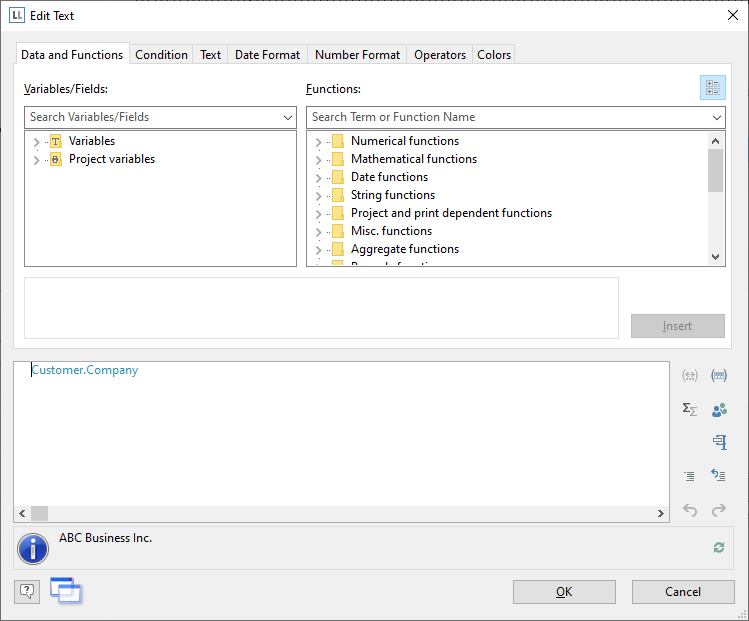Toggle the functions list view mode button
The image size is (749, 621).
[712, 89]
